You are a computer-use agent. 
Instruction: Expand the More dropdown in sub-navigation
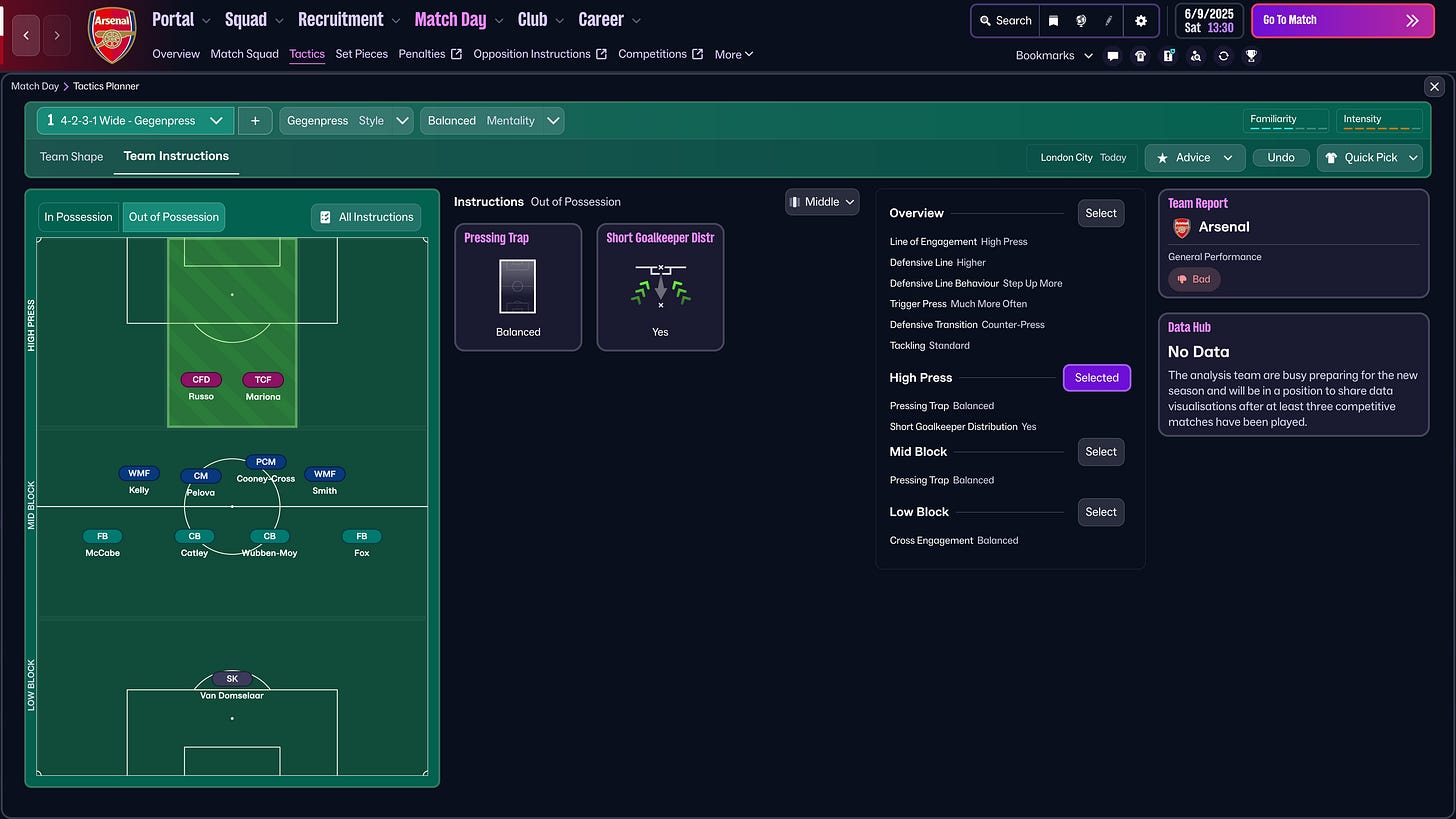(734, 54)
